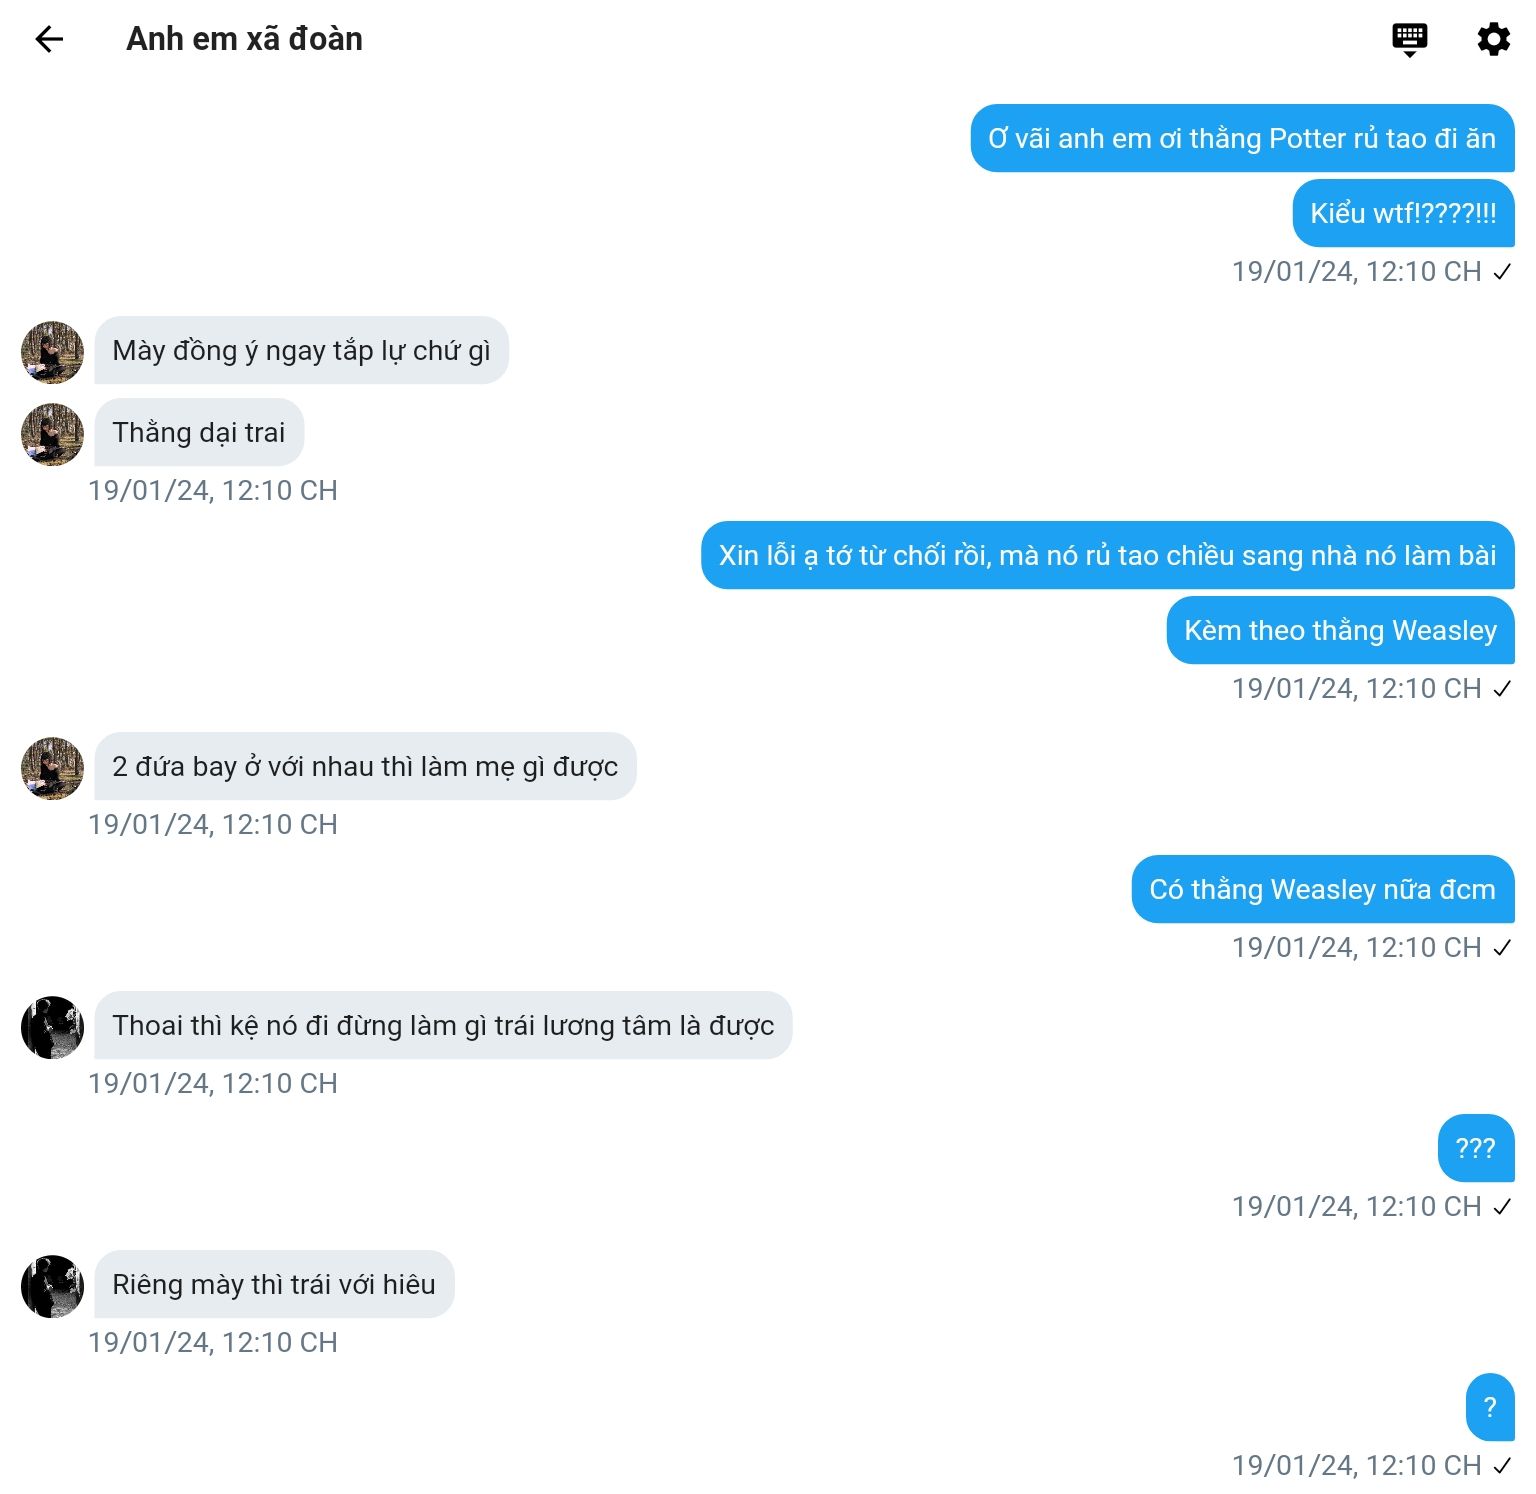This screenshot has width=1536, height=1494.
Task: Click avatar next to "Thằng dại trai"
Action: click(x=52, y=433)
